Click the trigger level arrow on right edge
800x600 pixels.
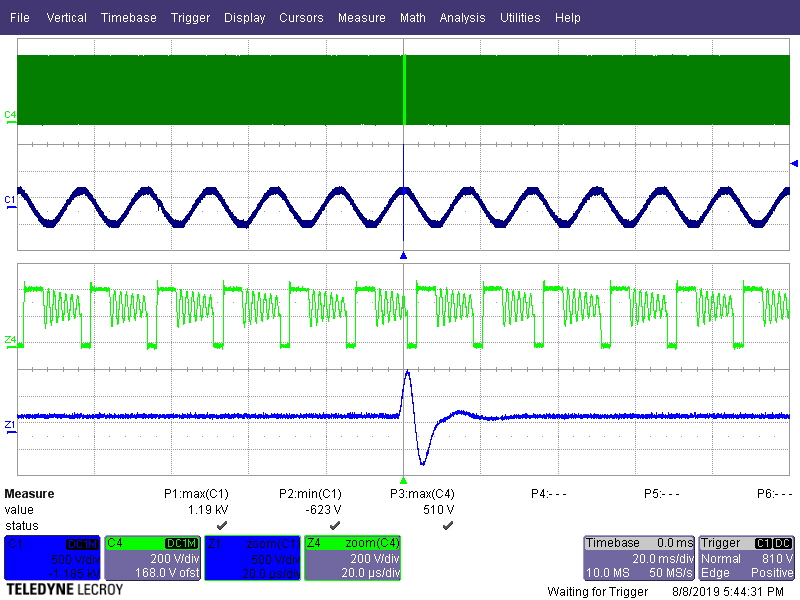793,165
